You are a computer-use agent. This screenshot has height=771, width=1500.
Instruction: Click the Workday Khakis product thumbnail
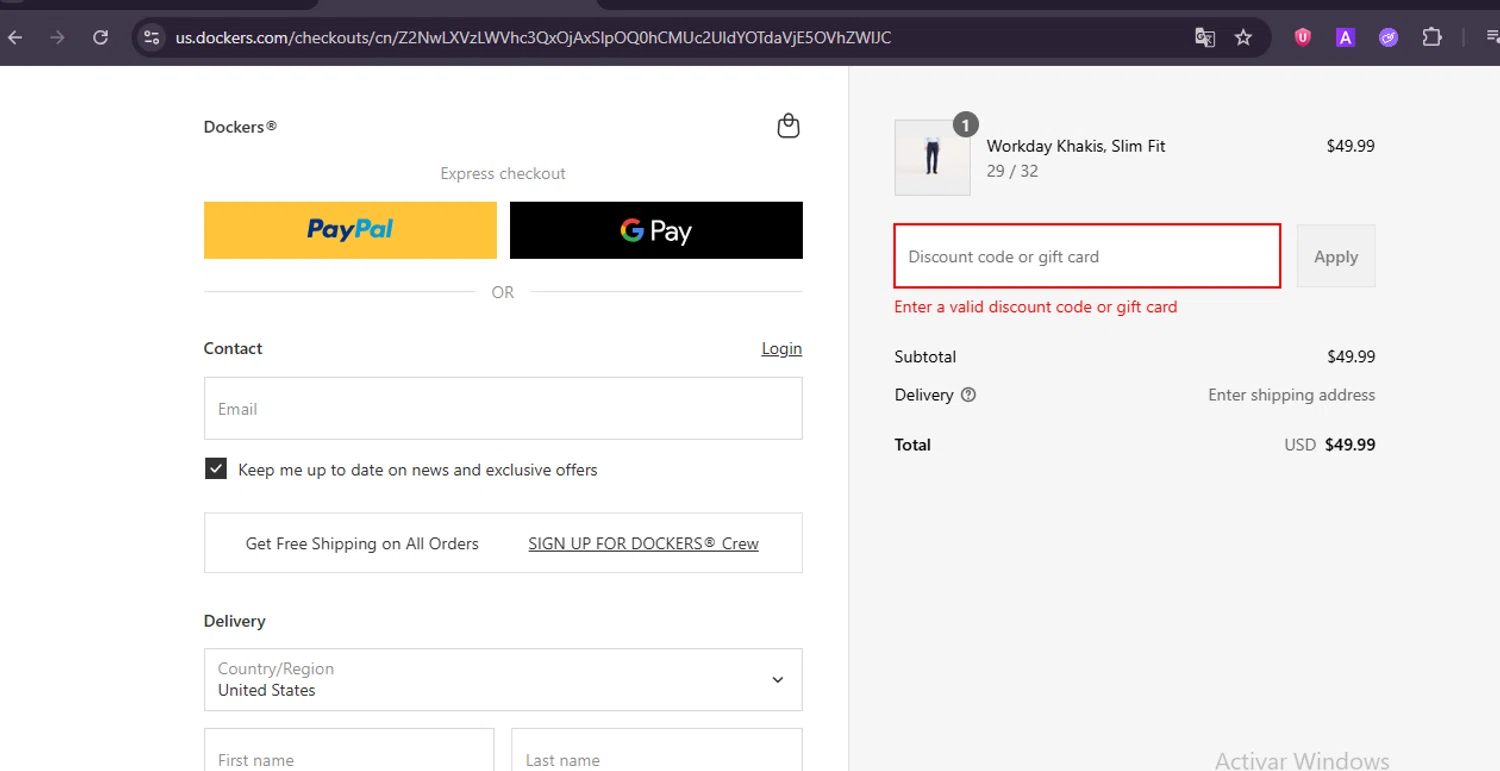click(x=932, y=158)
